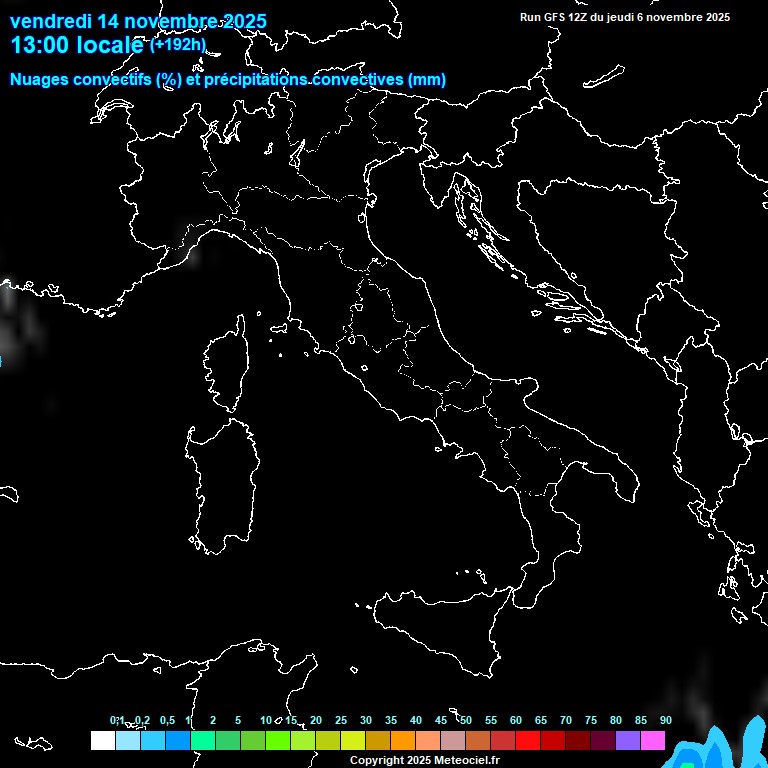Click the legend number '55'
Image resolution: width=768 pixels, height=768 pixels.
pos(491,720)
